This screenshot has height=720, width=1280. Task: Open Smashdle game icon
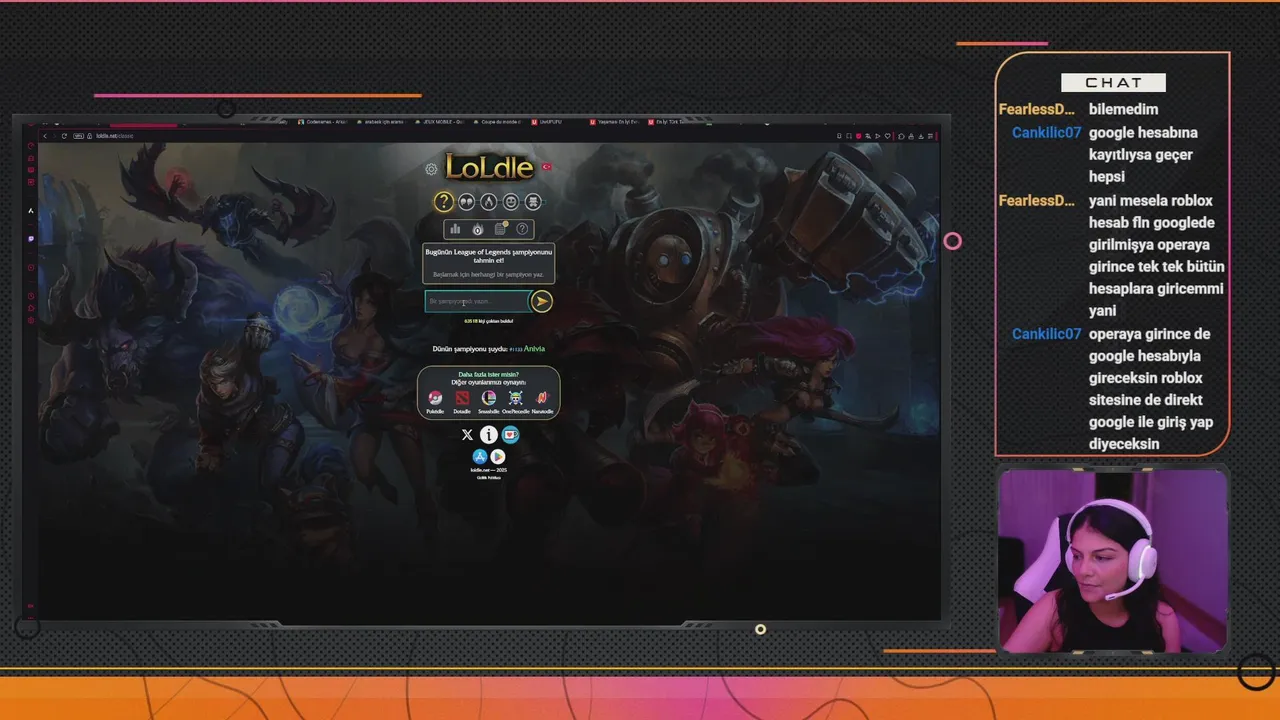(x=489, y=398)
